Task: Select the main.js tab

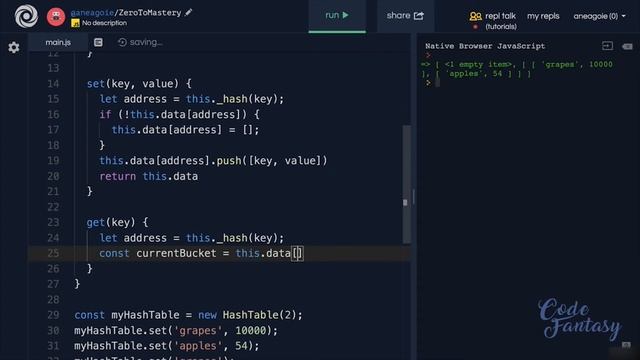Action: [x=58, y=42]
